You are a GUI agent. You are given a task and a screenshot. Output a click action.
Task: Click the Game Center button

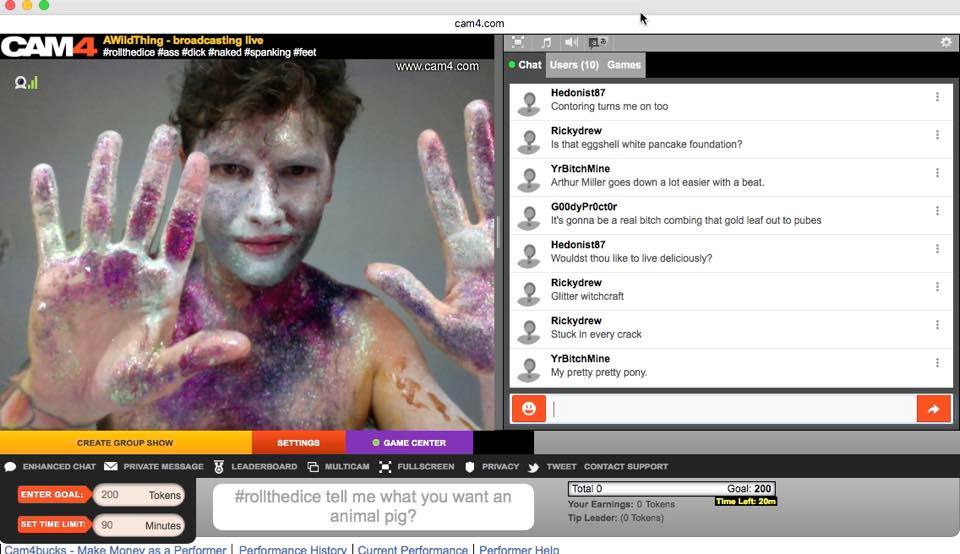click(409, 442)
